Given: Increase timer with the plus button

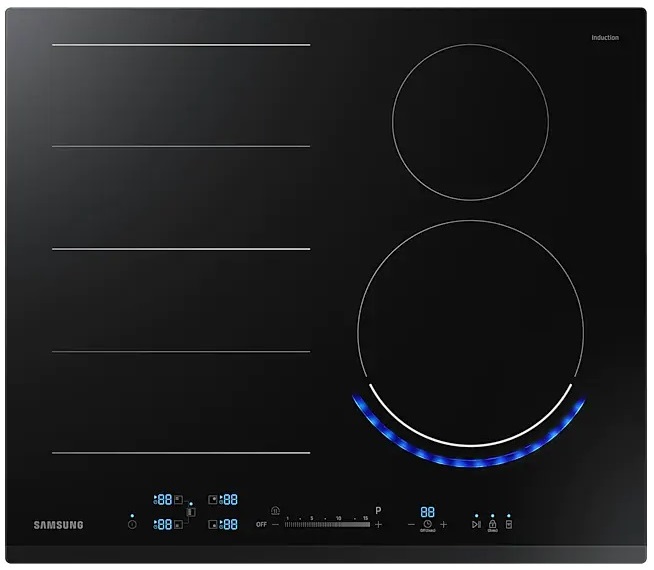Looking at the screenshot, I should pyautogui.click(x=444, y=524).
